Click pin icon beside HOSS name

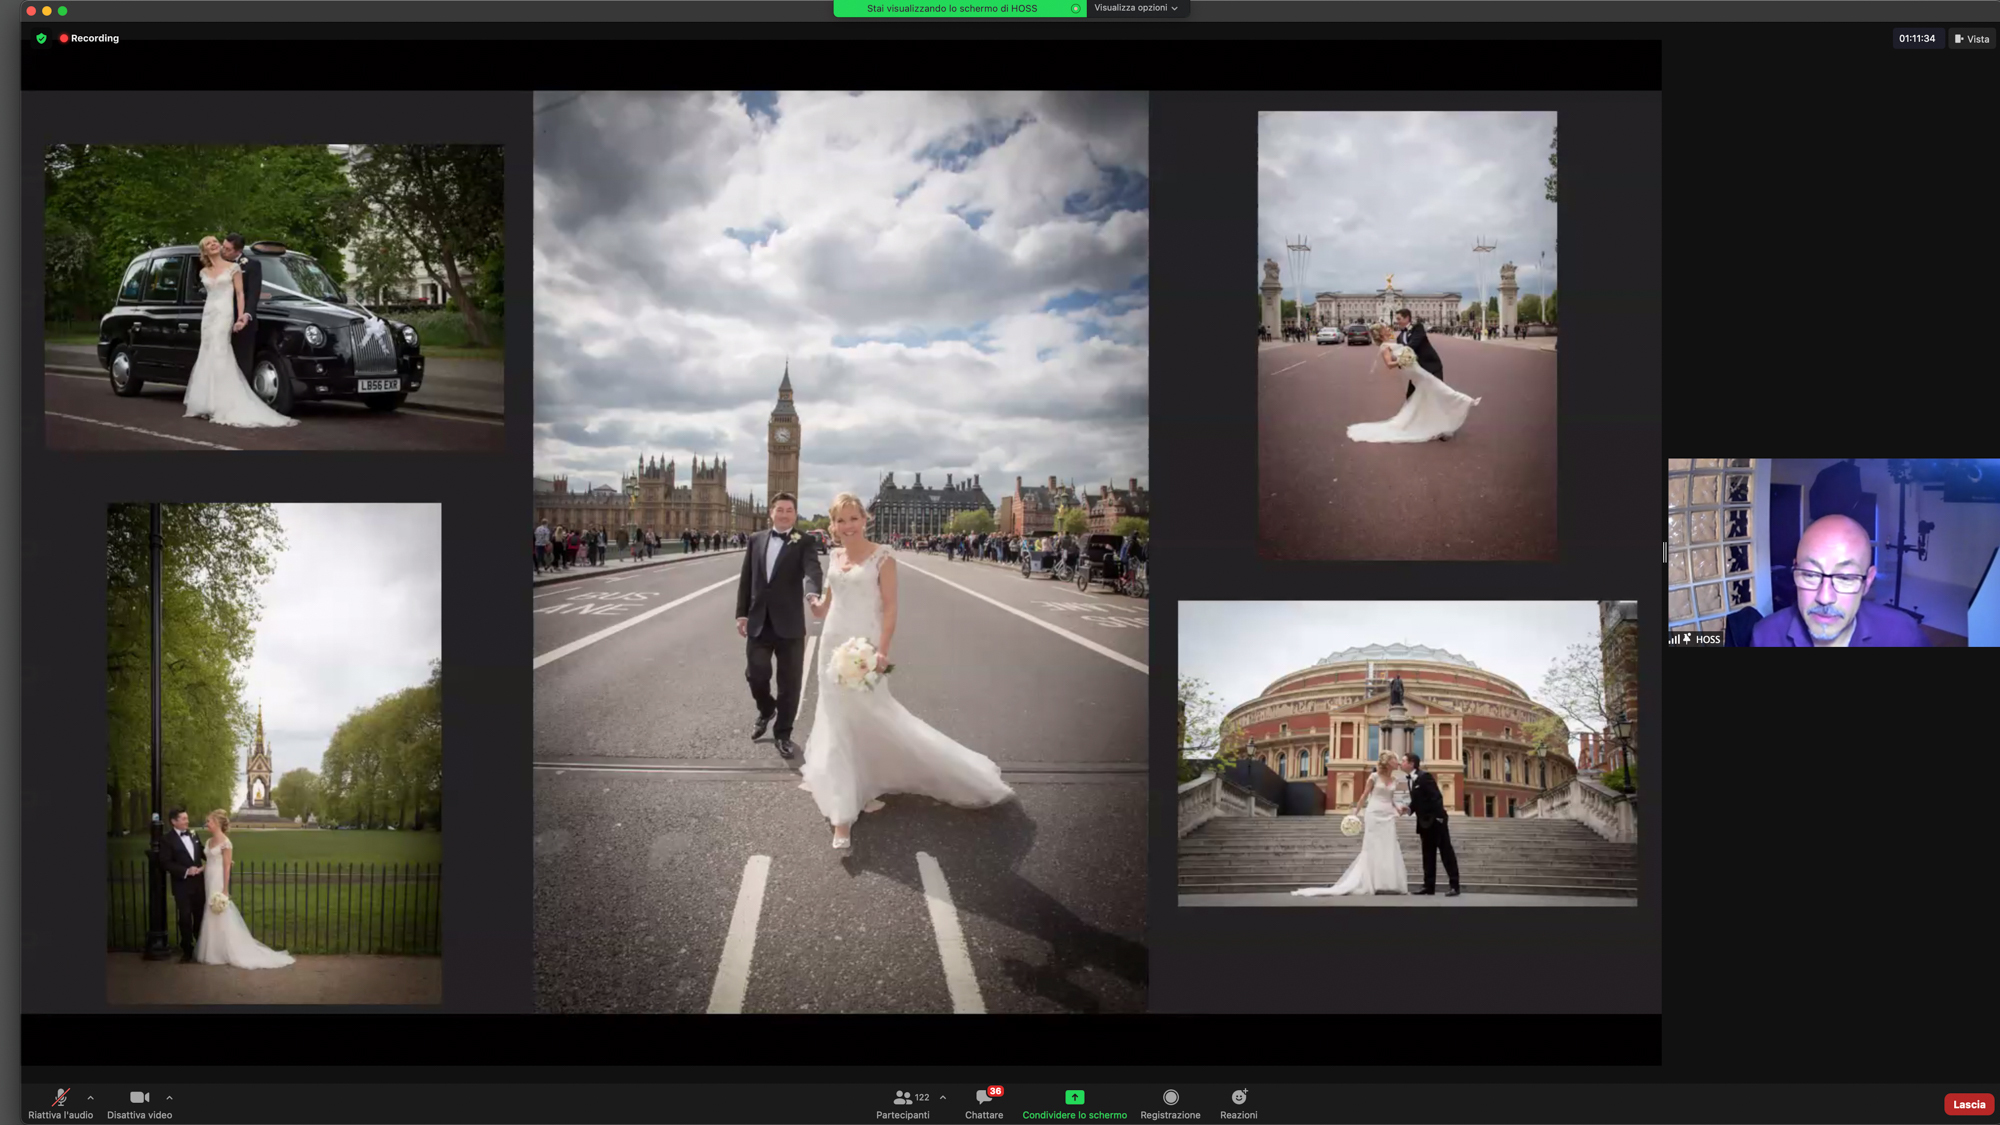click(1687, 639)
